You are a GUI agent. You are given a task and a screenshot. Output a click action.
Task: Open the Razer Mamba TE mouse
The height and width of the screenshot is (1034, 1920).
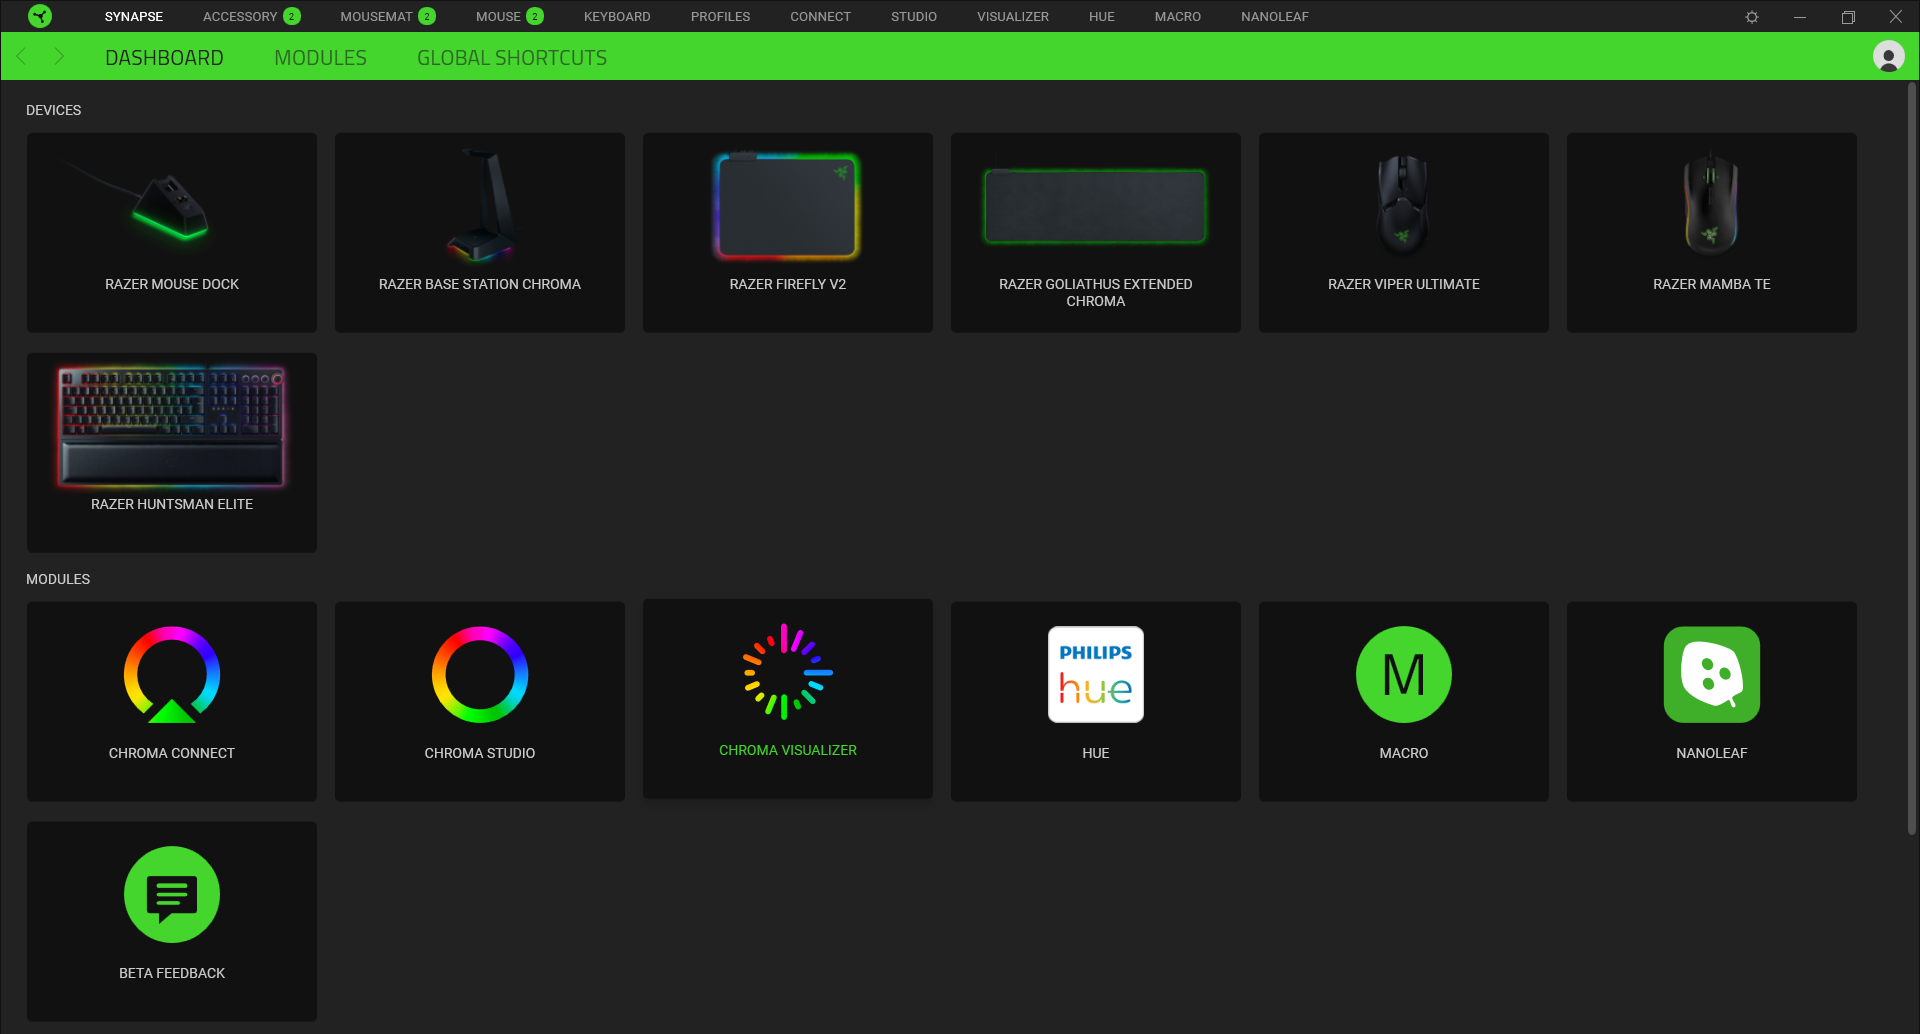pyautogui.click(x=1712, y=233)
